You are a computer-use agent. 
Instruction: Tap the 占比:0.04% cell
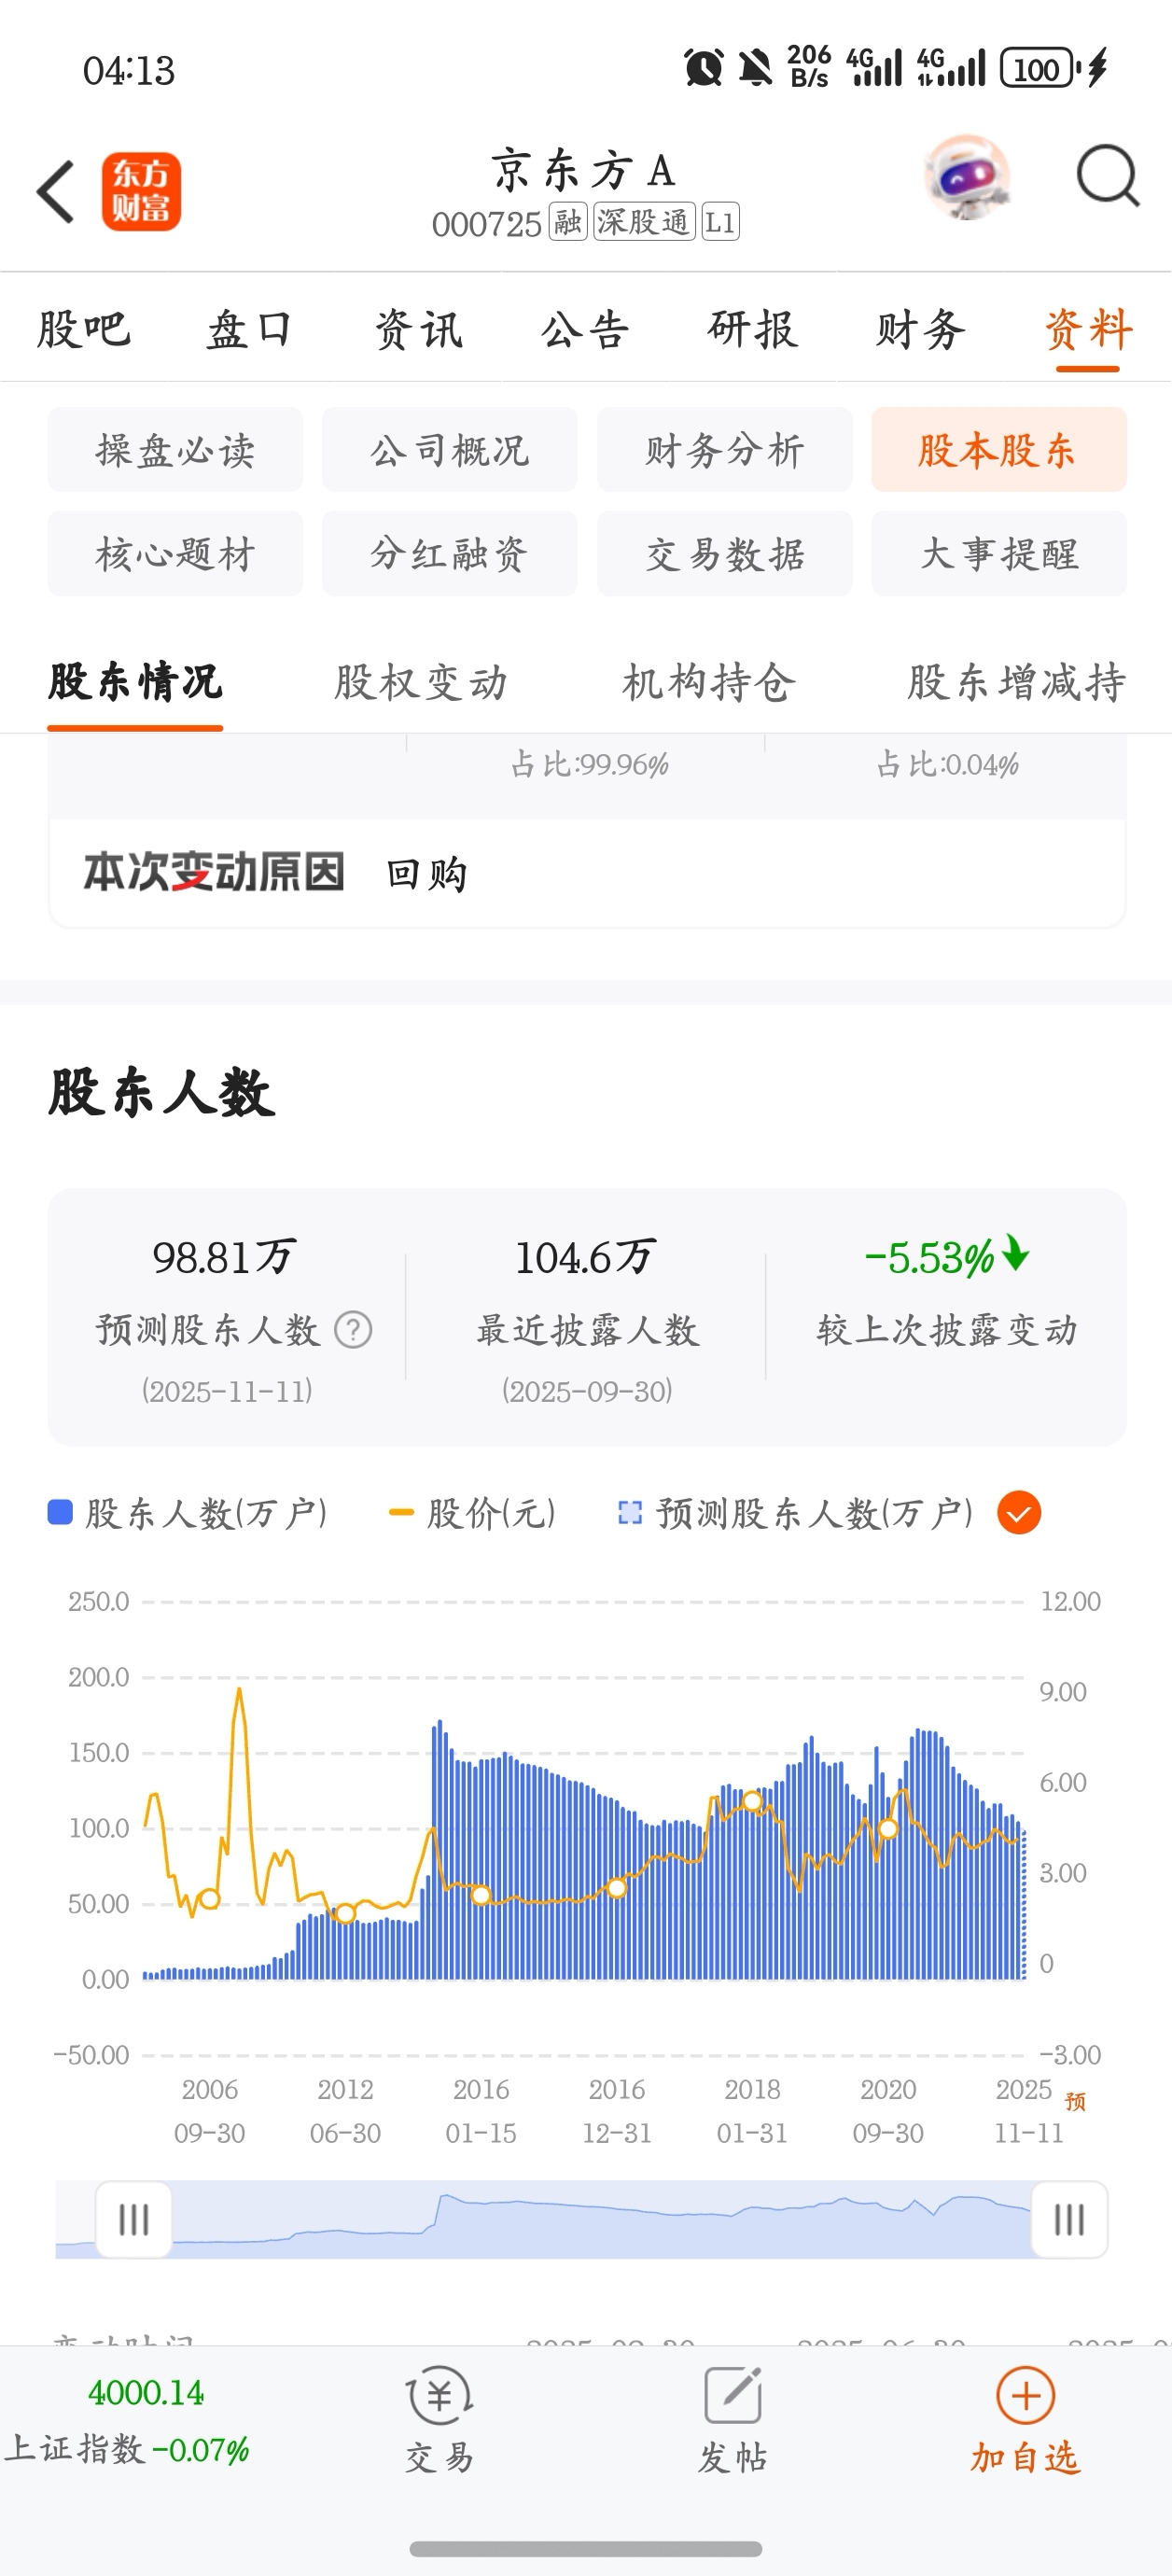click(947, 765)
